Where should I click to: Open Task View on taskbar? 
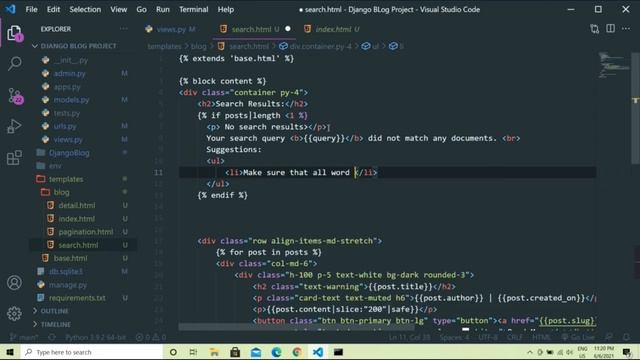point(193,352)
